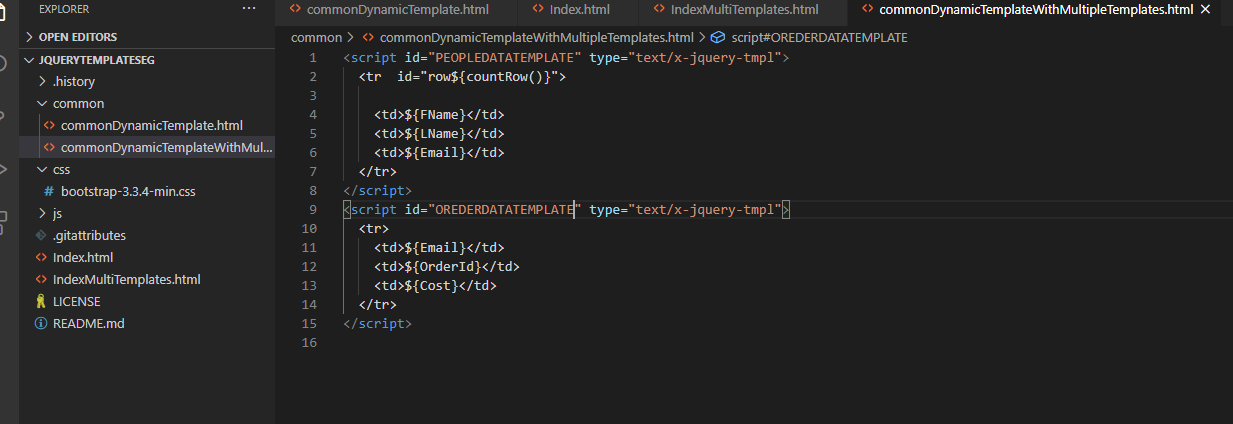This screenshot has width=1233, height=424.
Task: Open Explorer more actions ellipsis menu
Action: pos(249,9)
